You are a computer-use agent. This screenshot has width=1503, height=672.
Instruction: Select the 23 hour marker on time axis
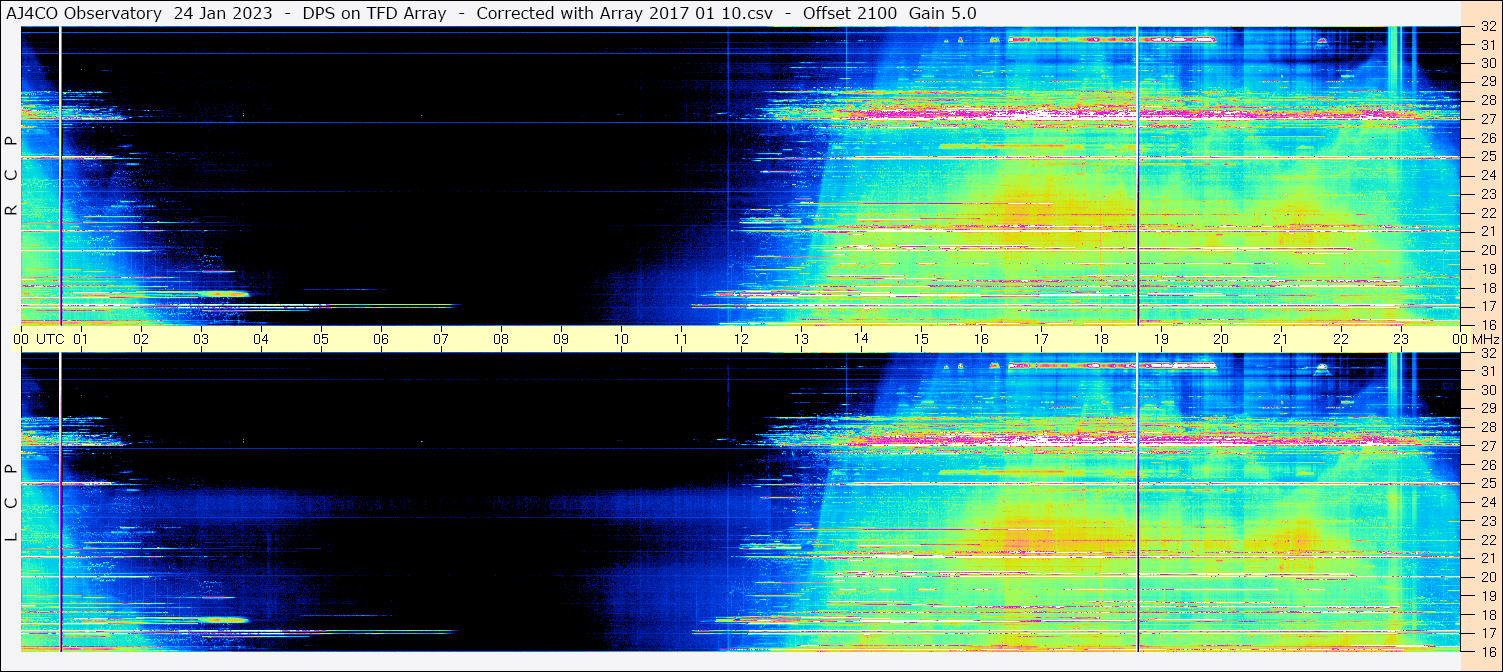pos(1401,339)
